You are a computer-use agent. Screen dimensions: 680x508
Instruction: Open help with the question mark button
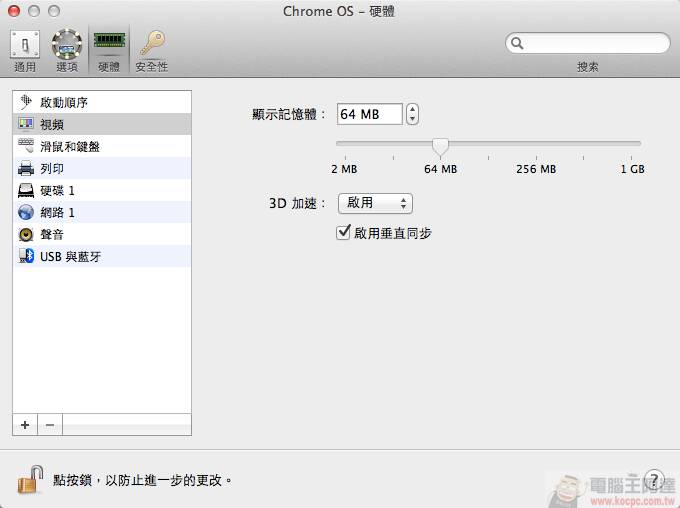click(654, 480)
